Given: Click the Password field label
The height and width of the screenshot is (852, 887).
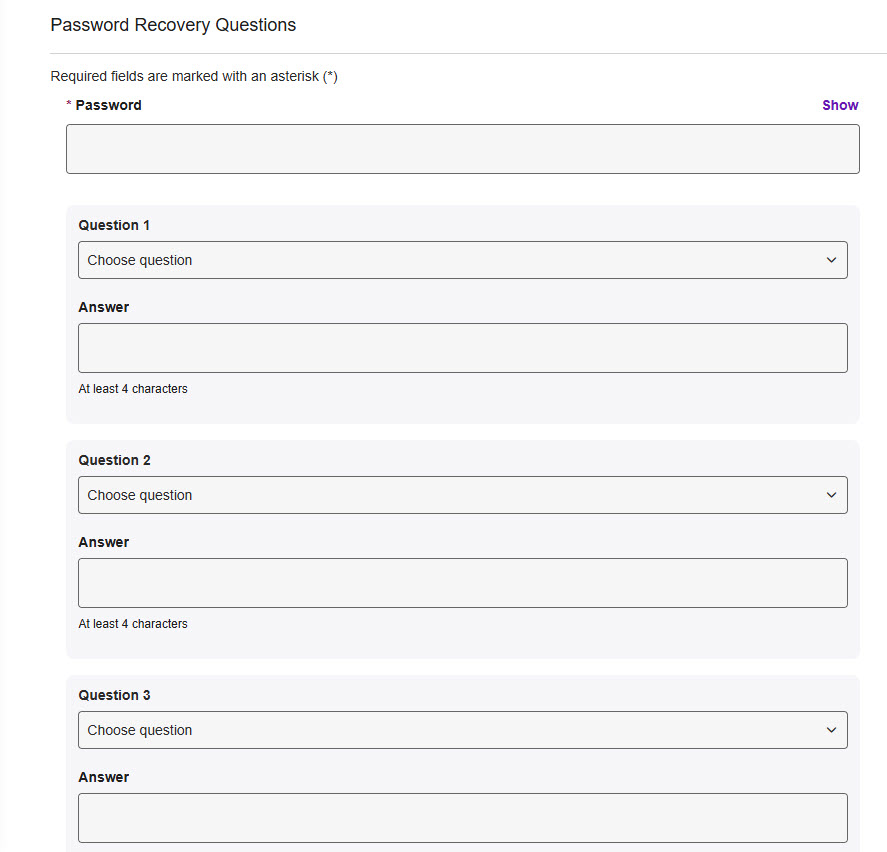Looking at the screenshot, I should [108, 105].
